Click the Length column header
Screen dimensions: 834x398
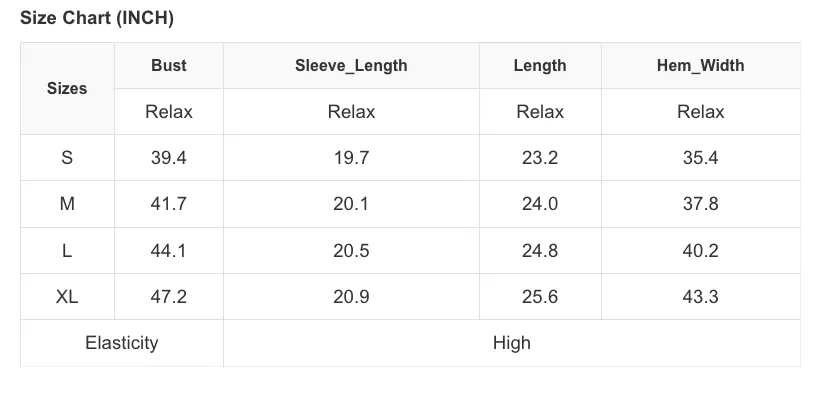[x=540, y=65]
